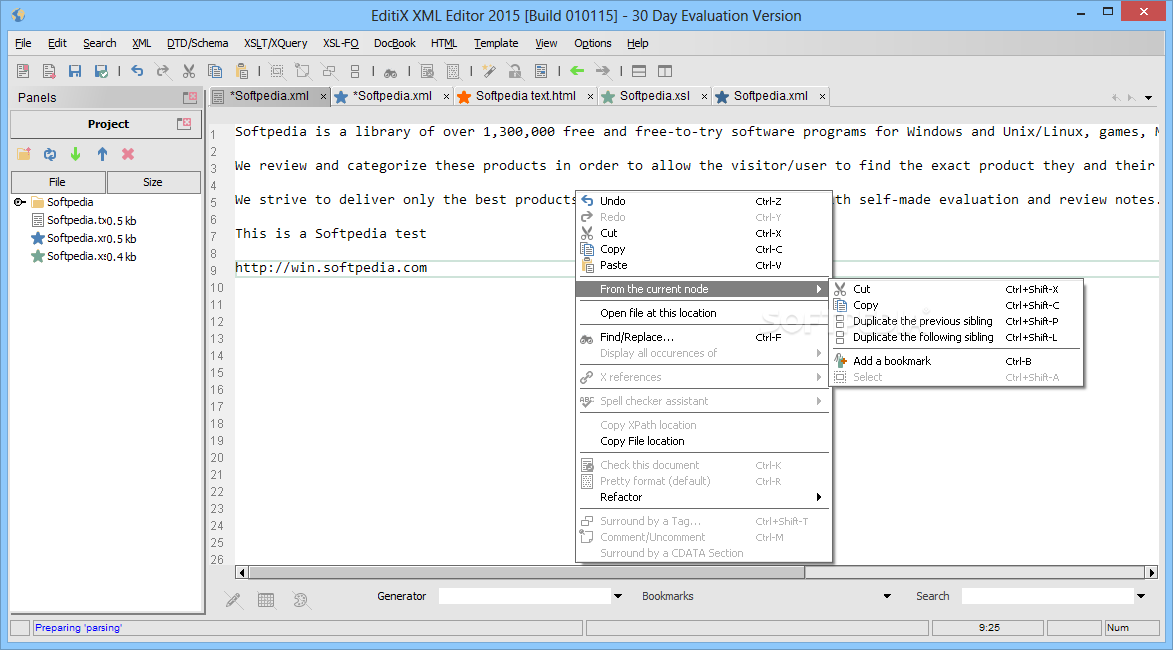Close the Project panel with its corner icon
This screenshot has height=650, width=1173.
pos(184,123)
